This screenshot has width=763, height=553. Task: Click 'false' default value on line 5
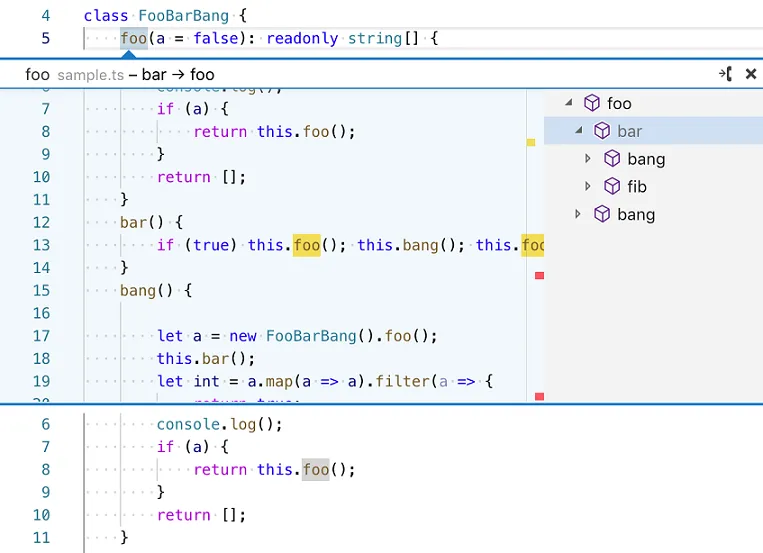pos(216,38)
